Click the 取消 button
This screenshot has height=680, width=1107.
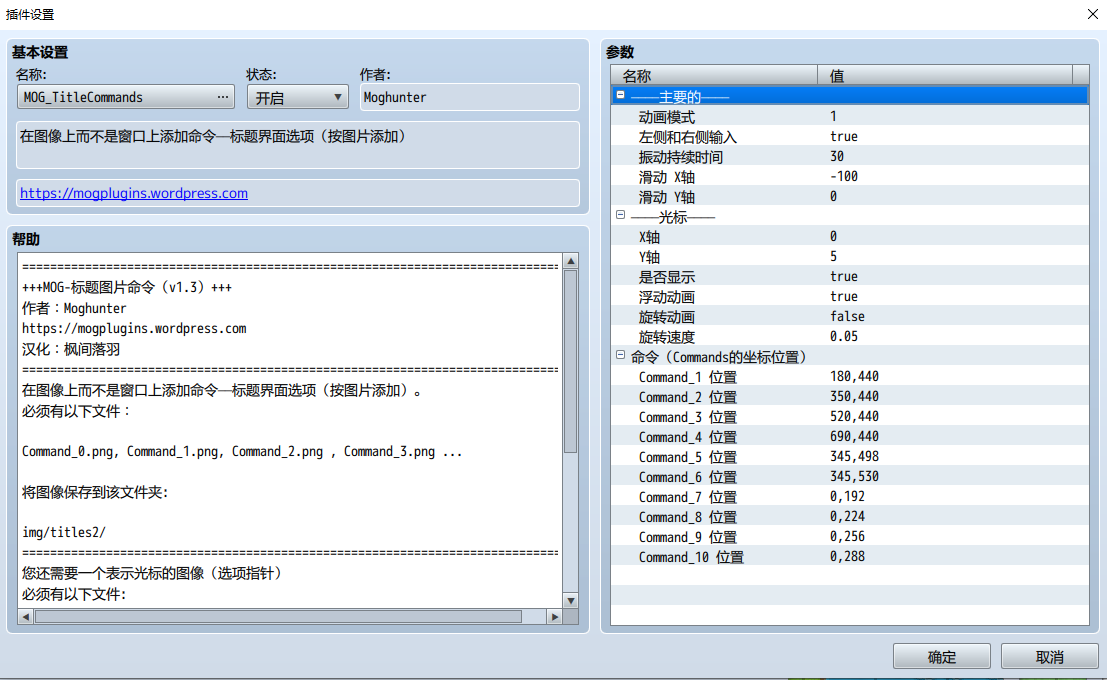[x=1049, y=657]
